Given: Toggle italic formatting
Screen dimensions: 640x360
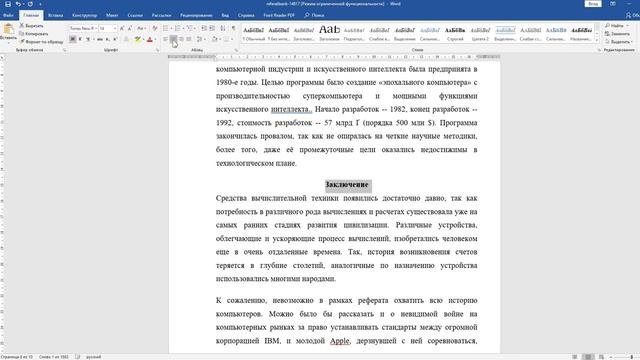Looking at the screenshot, I should 80,39.
